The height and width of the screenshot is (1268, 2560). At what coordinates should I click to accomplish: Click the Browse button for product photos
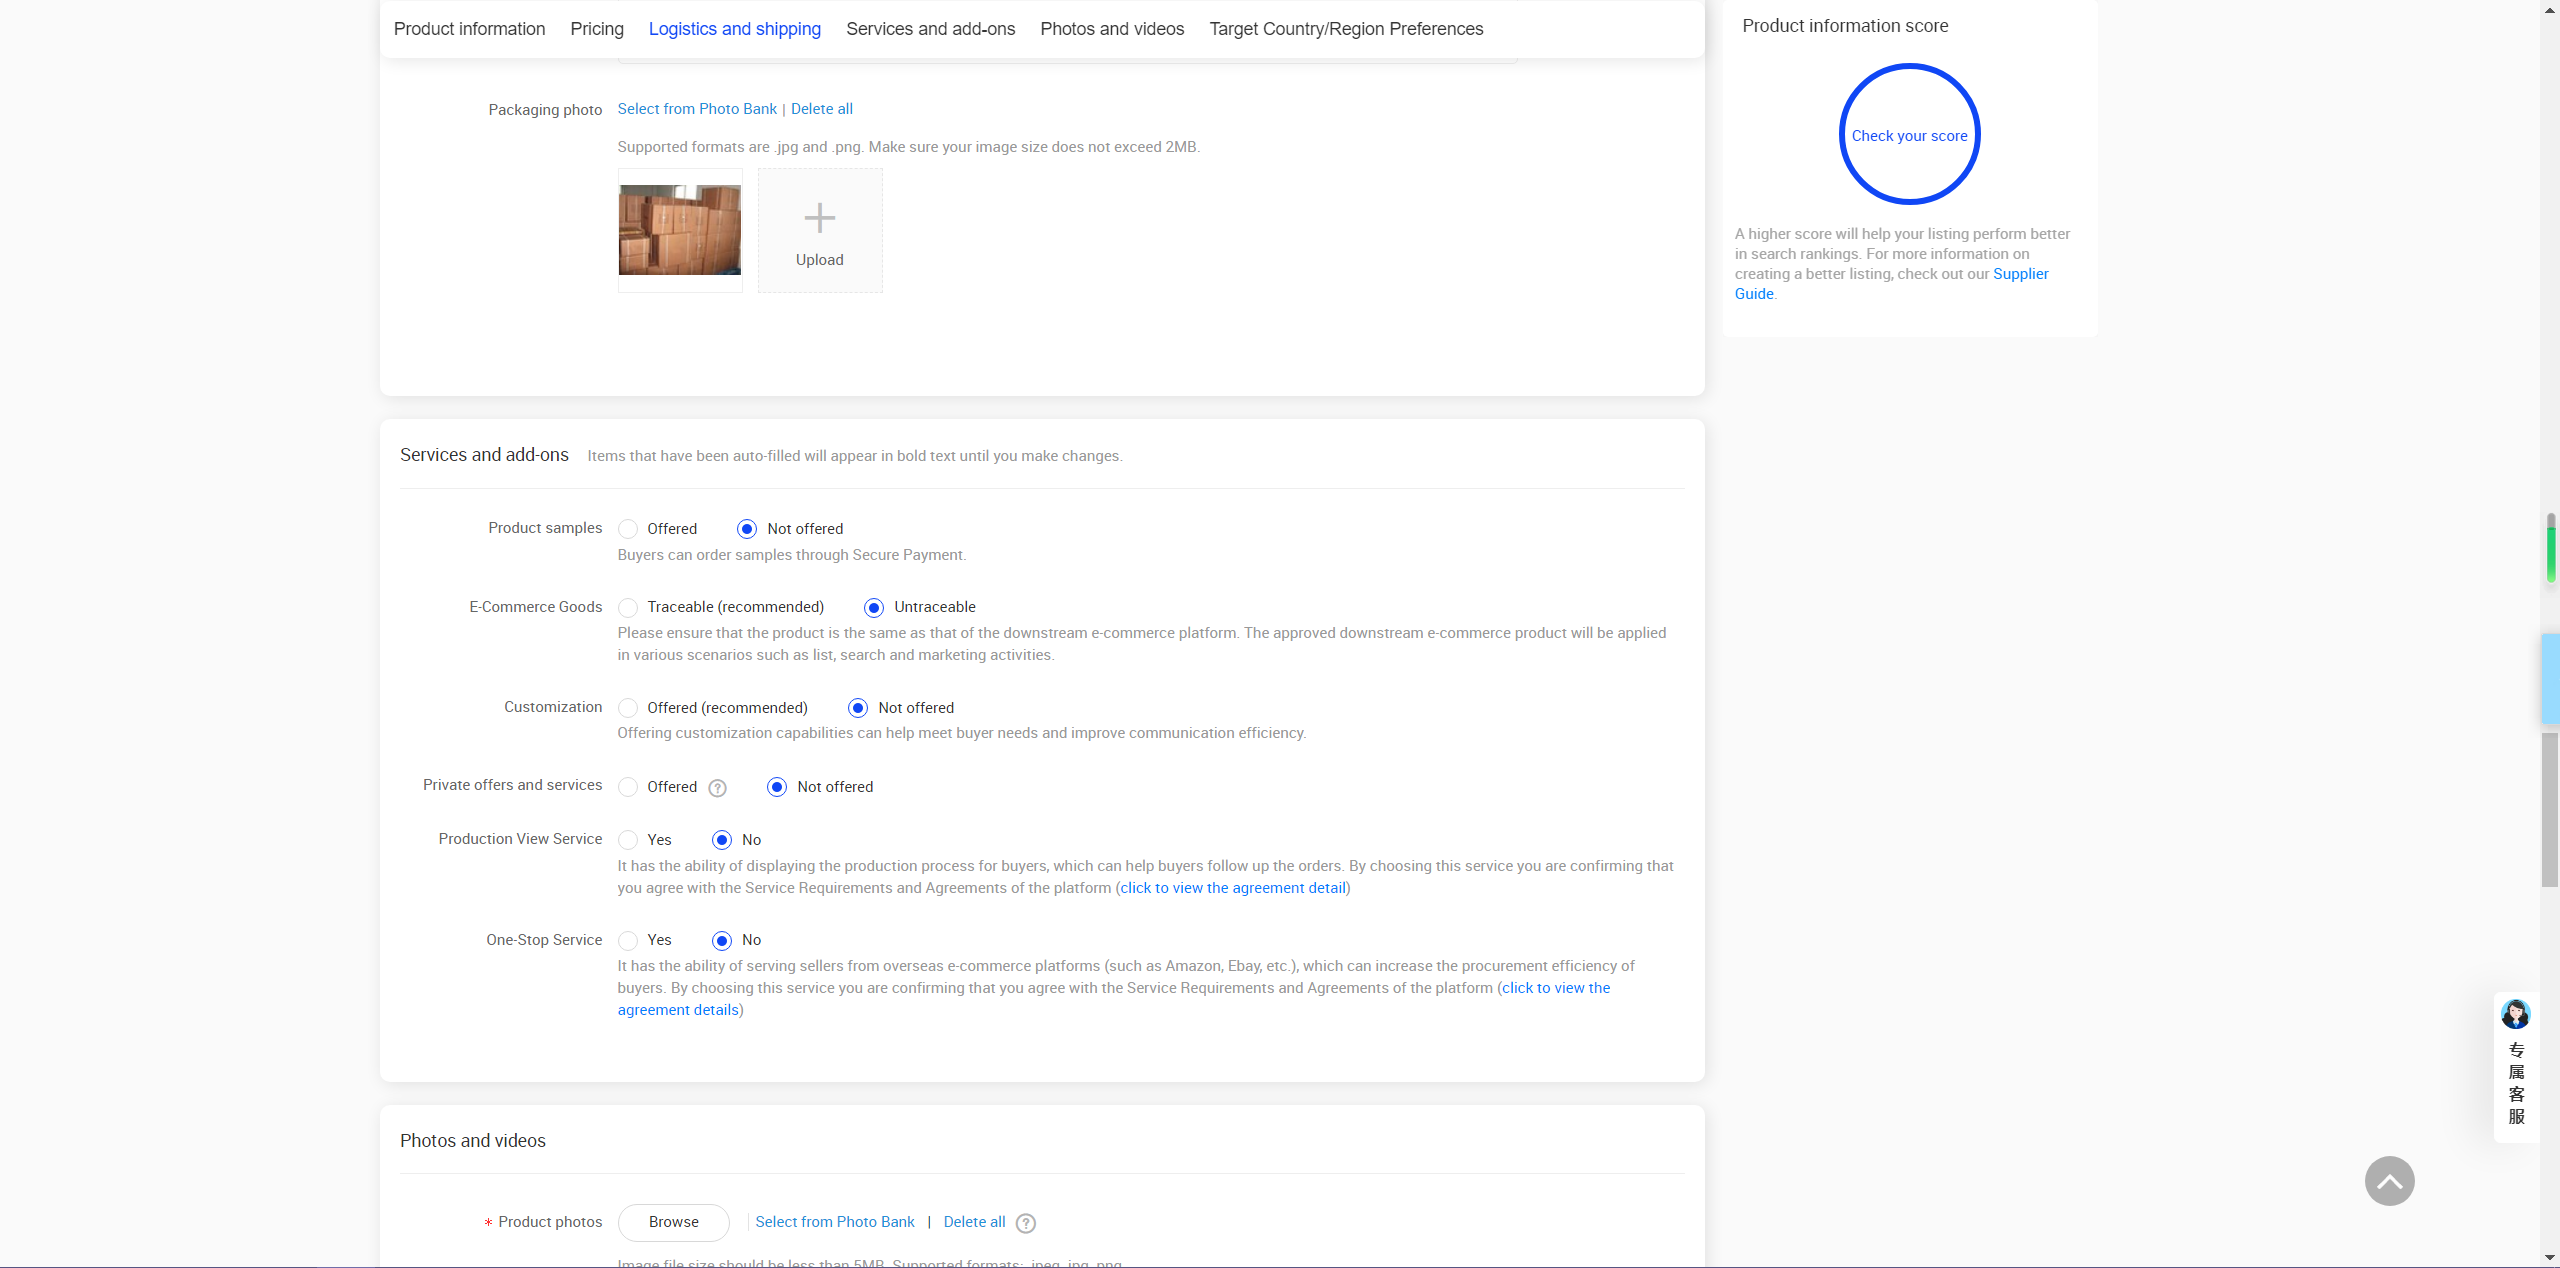click(673, 1222)
